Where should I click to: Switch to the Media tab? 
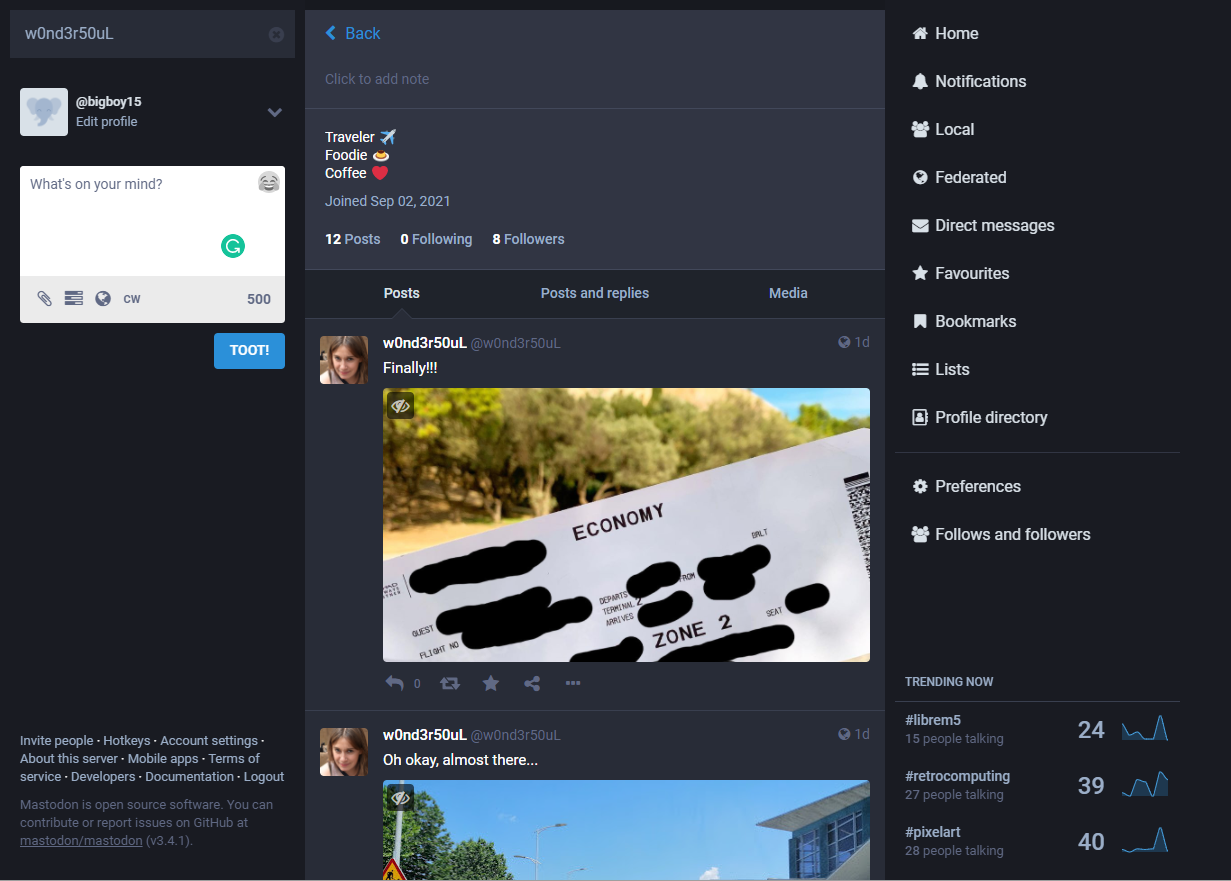[788, 293]
